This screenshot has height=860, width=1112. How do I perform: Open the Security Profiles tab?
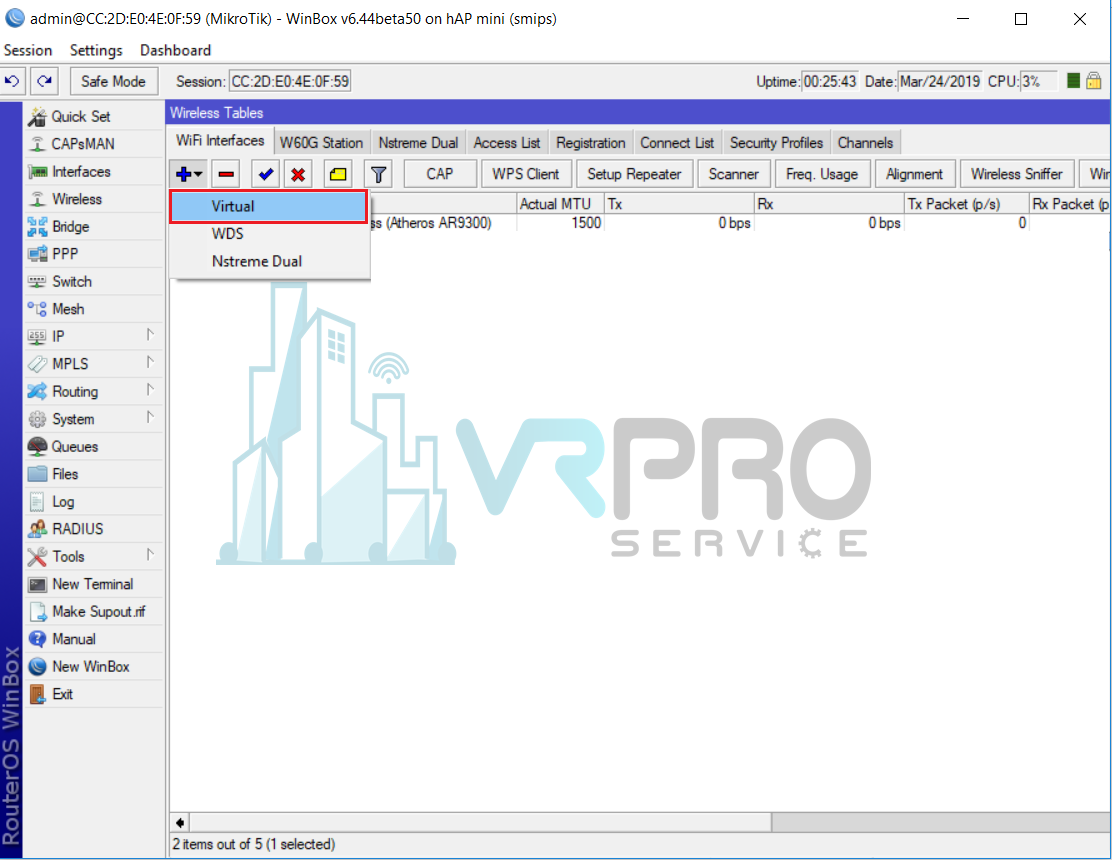click(777, 143)
